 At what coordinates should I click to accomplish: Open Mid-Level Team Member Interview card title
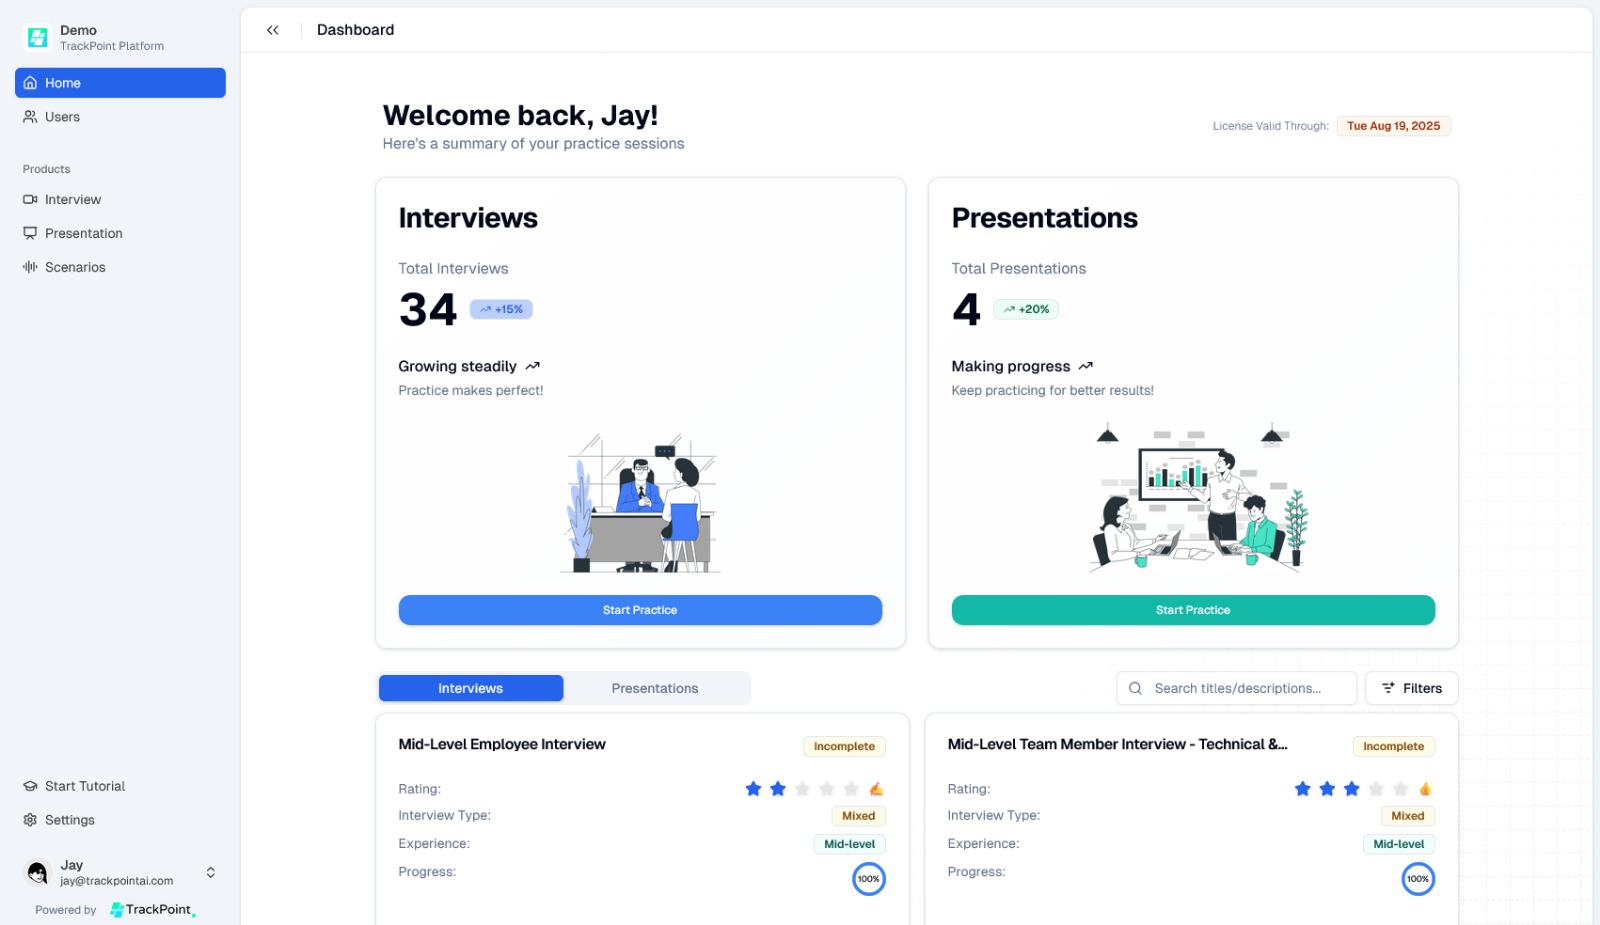(1117, 744)
